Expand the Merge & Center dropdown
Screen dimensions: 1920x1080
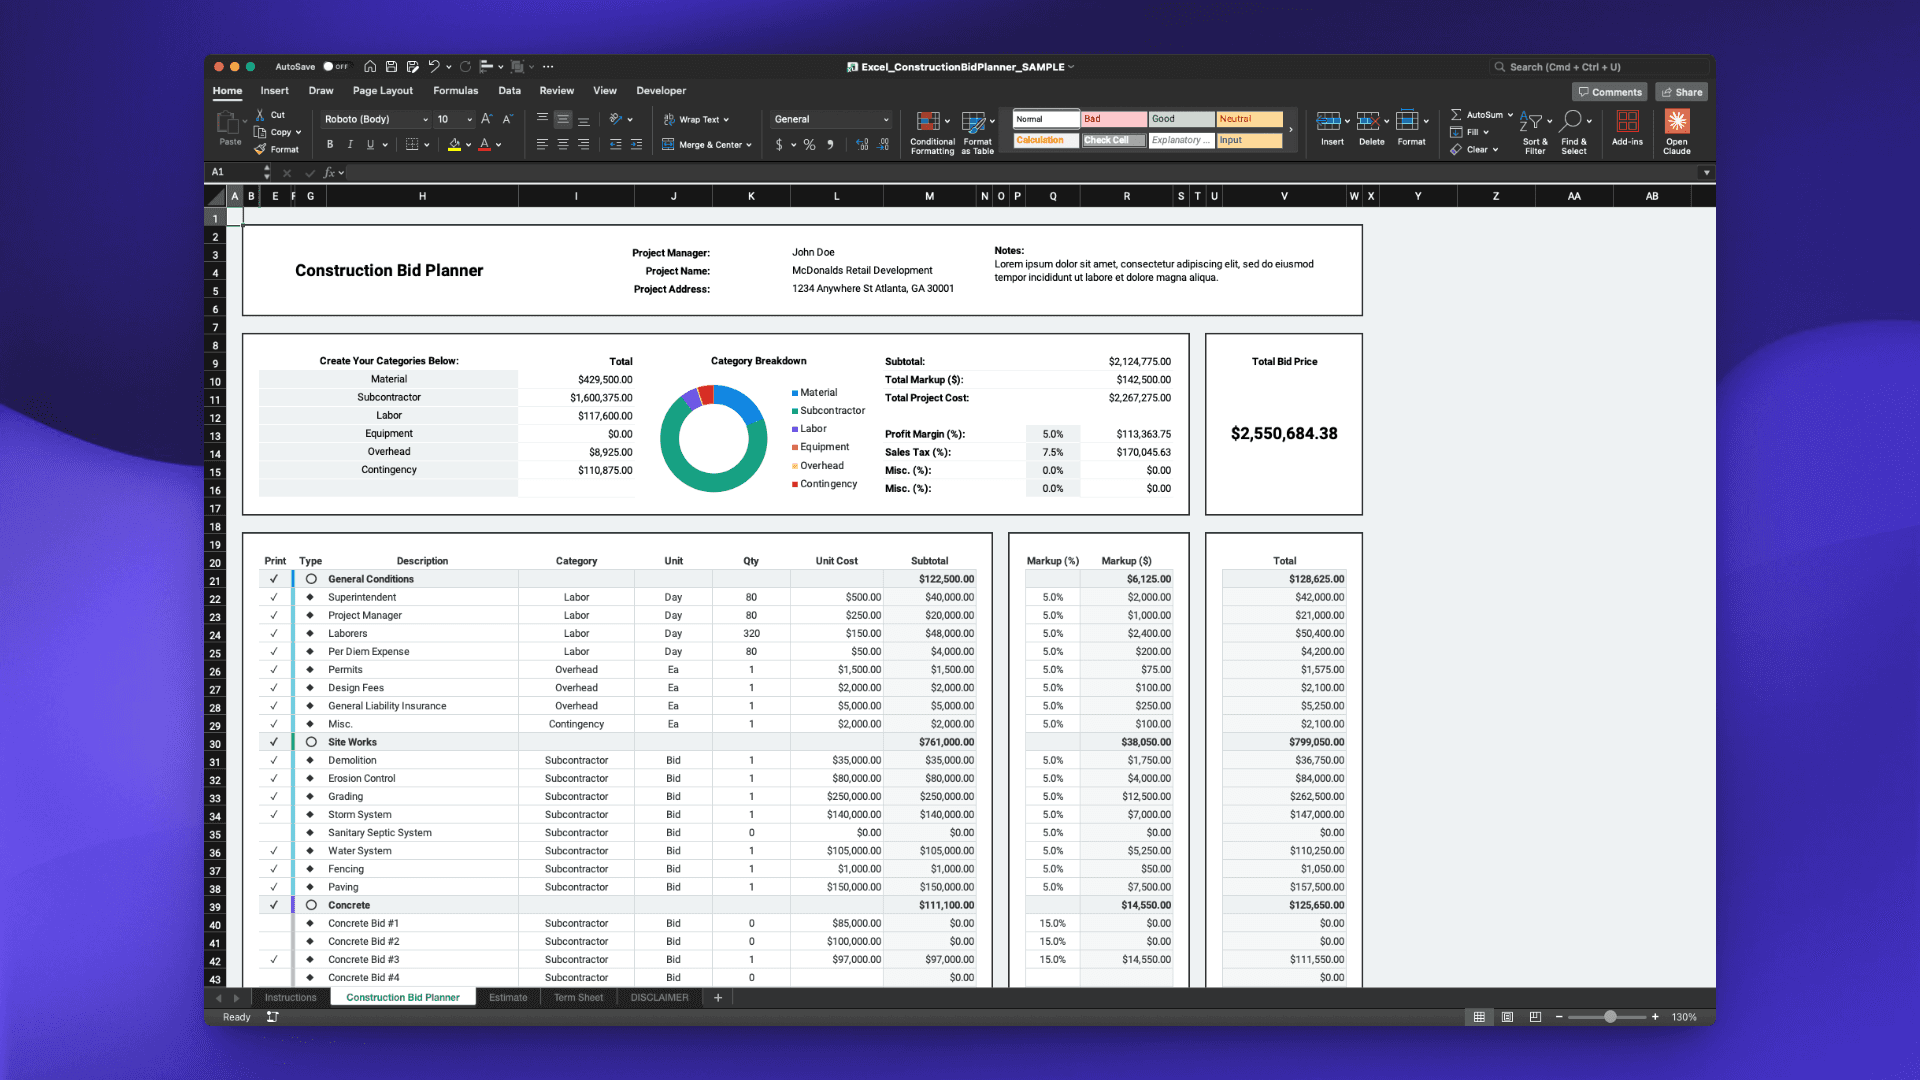(x=749, y=145)
